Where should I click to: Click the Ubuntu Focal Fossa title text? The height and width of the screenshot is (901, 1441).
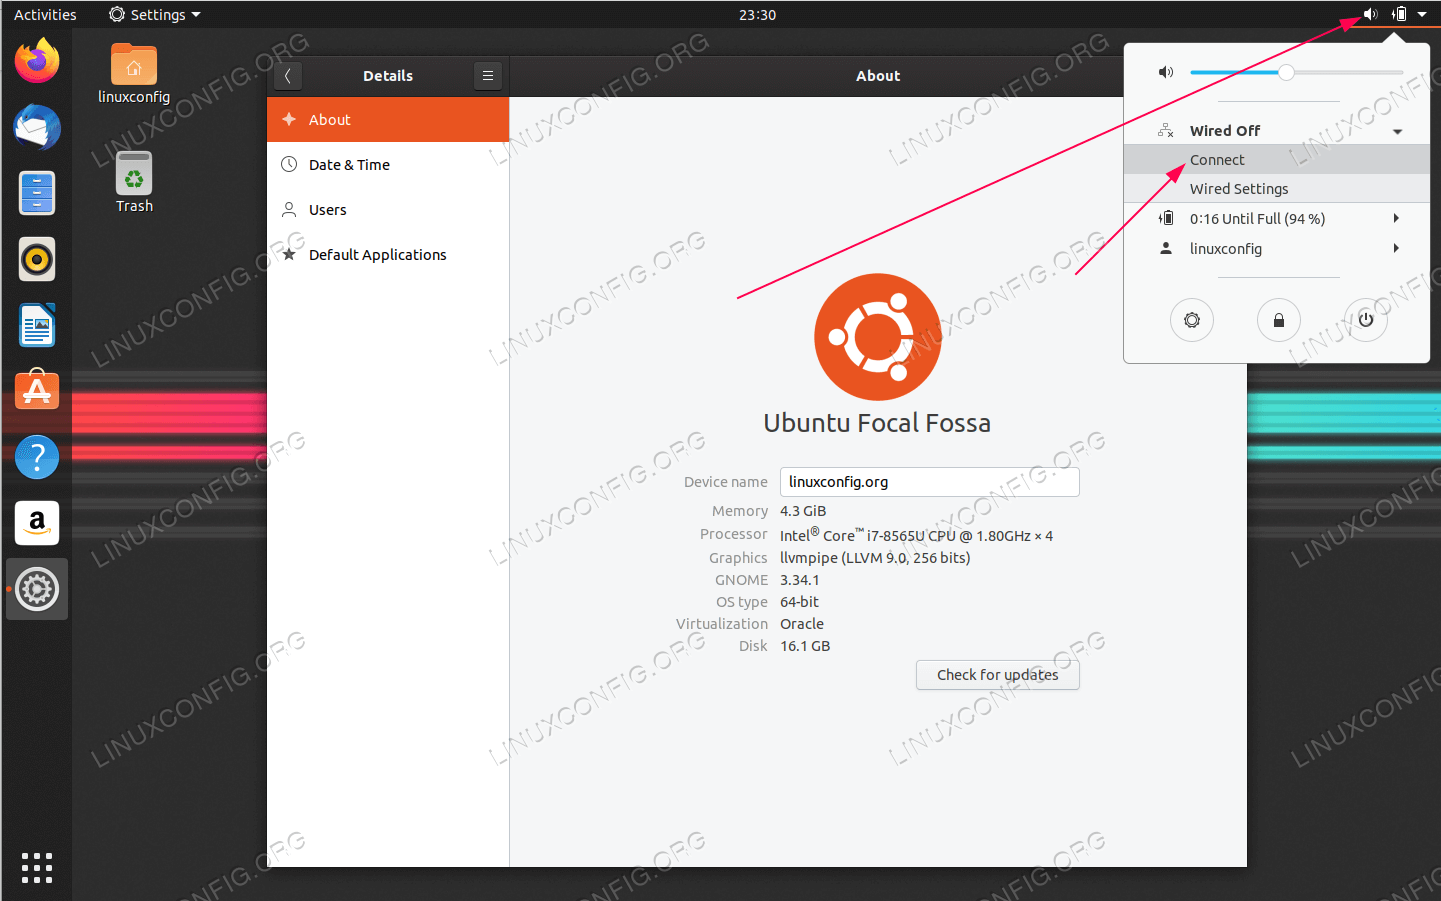click(x=877, y=423)
